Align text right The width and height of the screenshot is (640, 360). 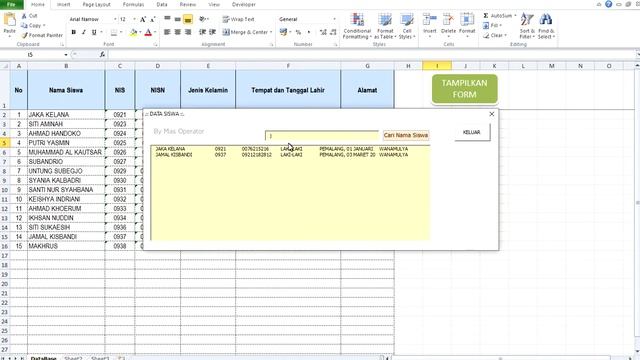188,32
